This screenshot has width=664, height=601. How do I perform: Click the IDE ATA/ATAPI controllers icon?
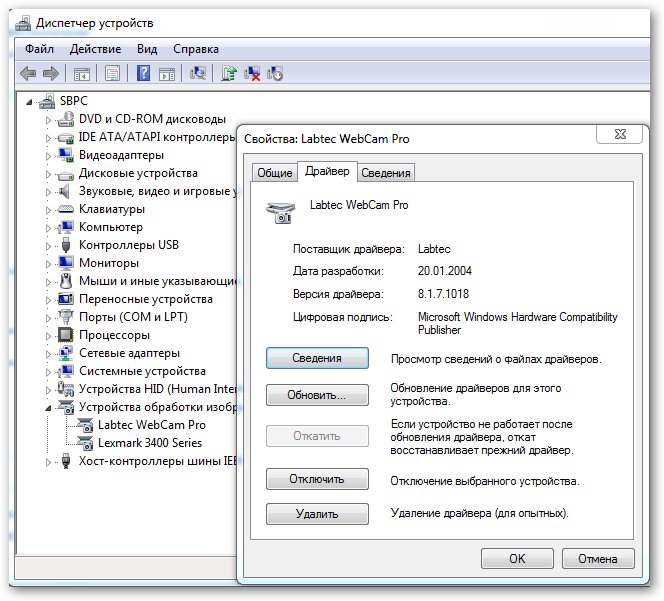coord(66,137)
